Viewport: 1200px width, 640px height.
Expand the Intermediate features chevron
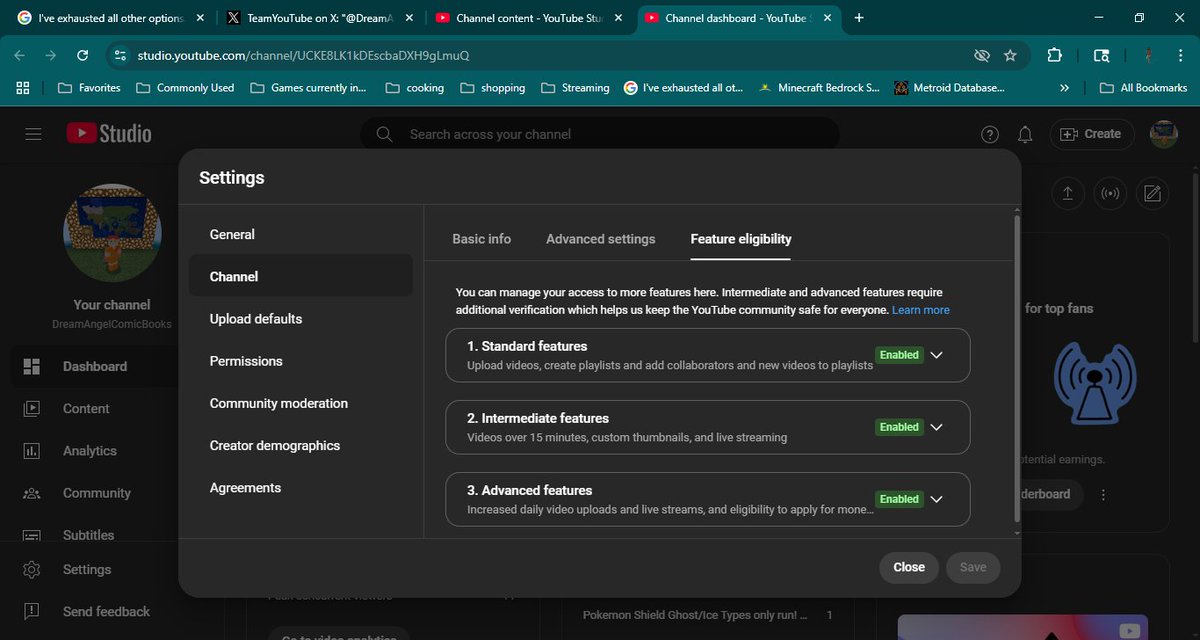pos(937,427)
